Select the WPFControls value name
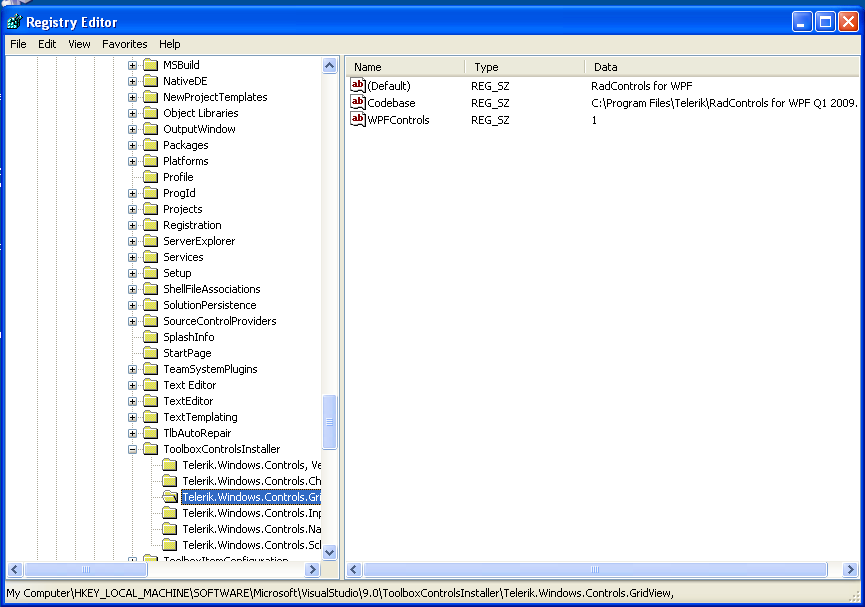 pos(398,120)
